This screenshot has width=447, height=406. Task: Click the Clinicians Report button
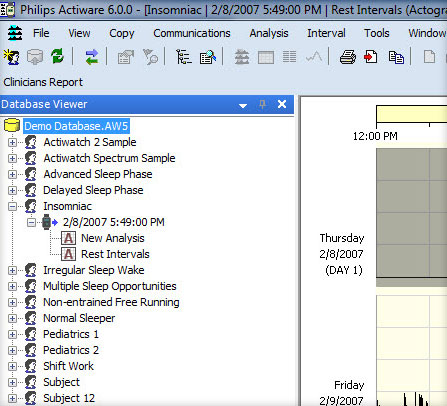click(43, 82)
